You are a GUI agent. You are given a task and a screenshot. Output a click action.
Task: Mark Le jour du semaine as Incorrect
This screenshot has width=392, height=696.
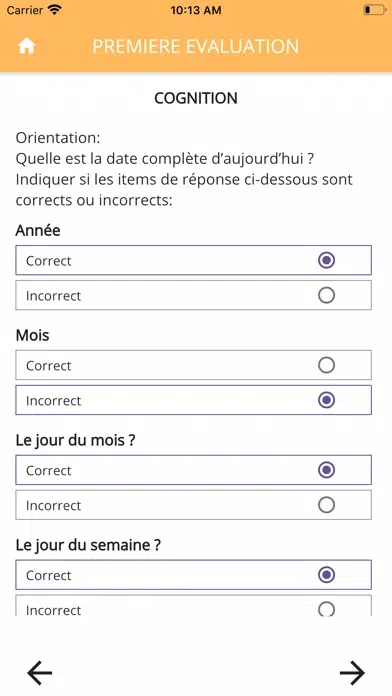coord(326,609)
